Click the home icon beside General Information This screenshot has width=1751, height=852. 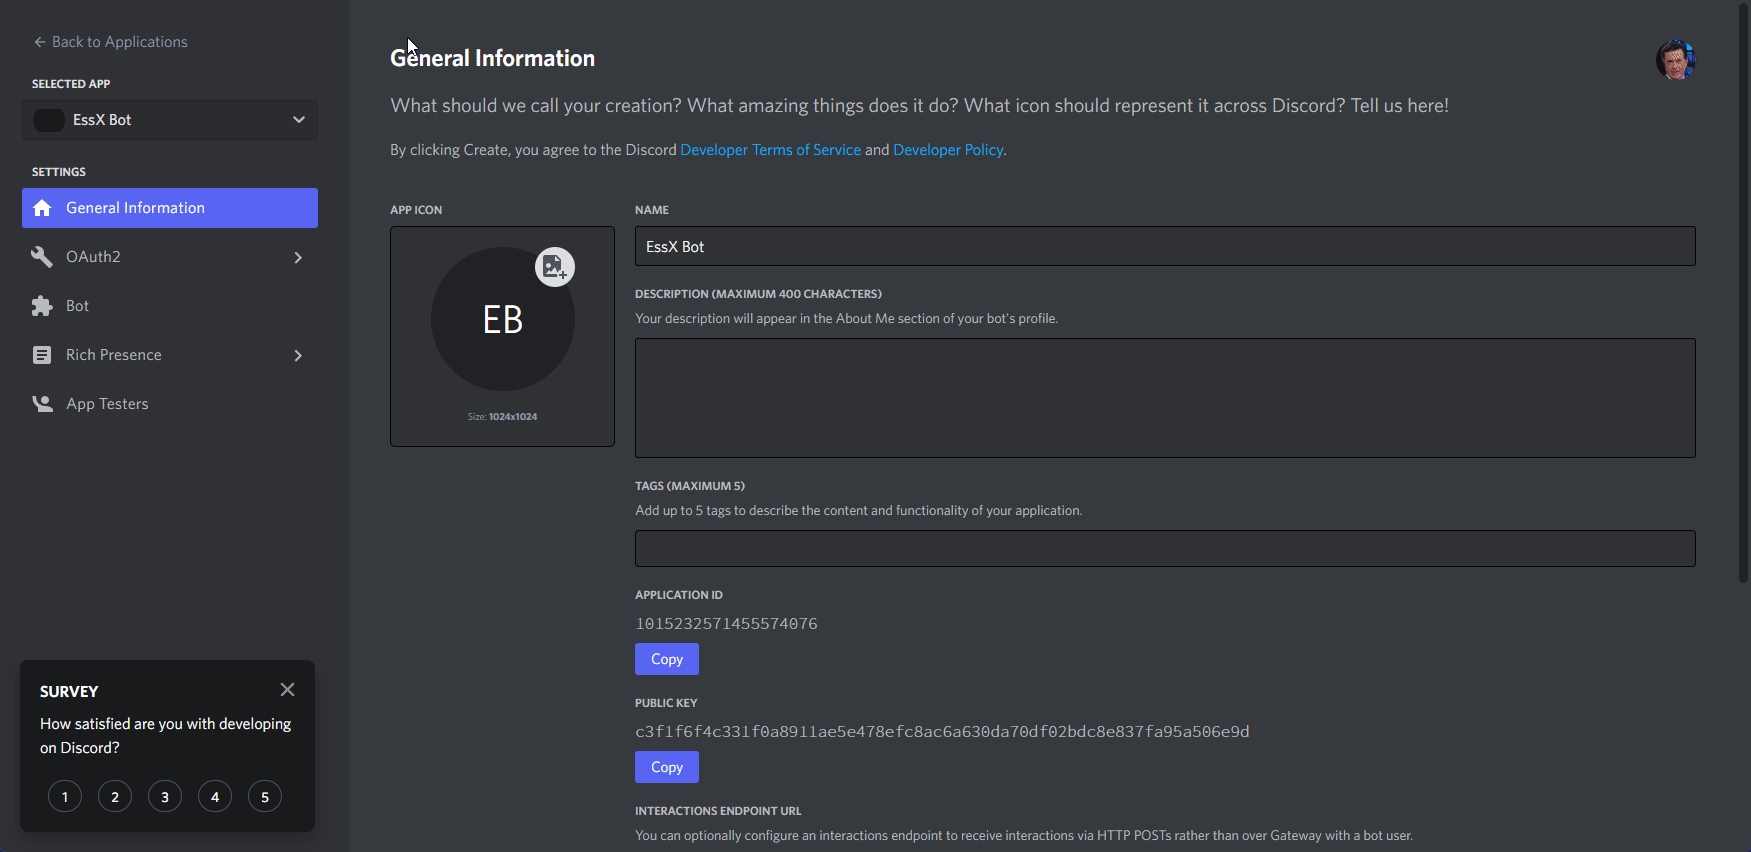[x=42, y=208]
